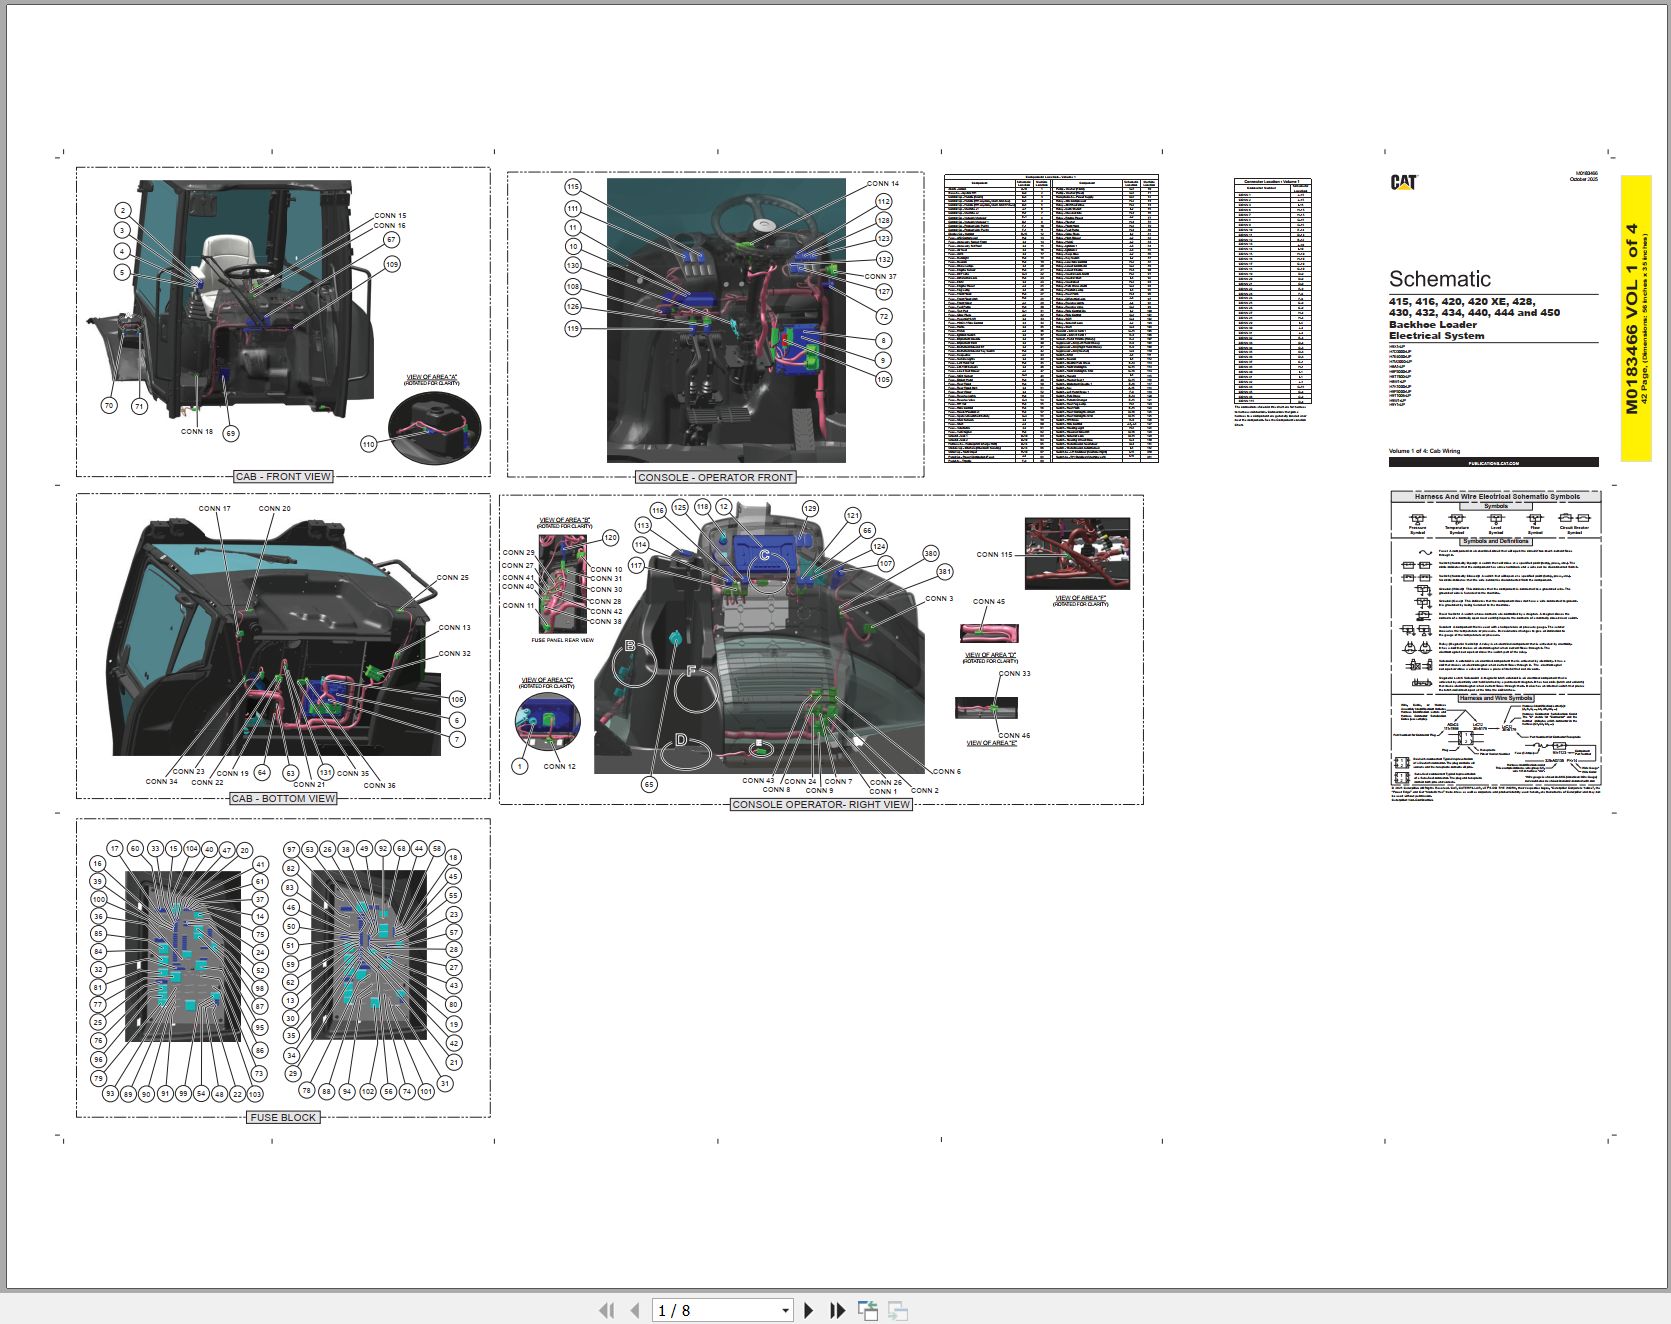Click the 'CONN 14' label in console front view
The image size is (1671, 1324).
[x=883, y=184]
